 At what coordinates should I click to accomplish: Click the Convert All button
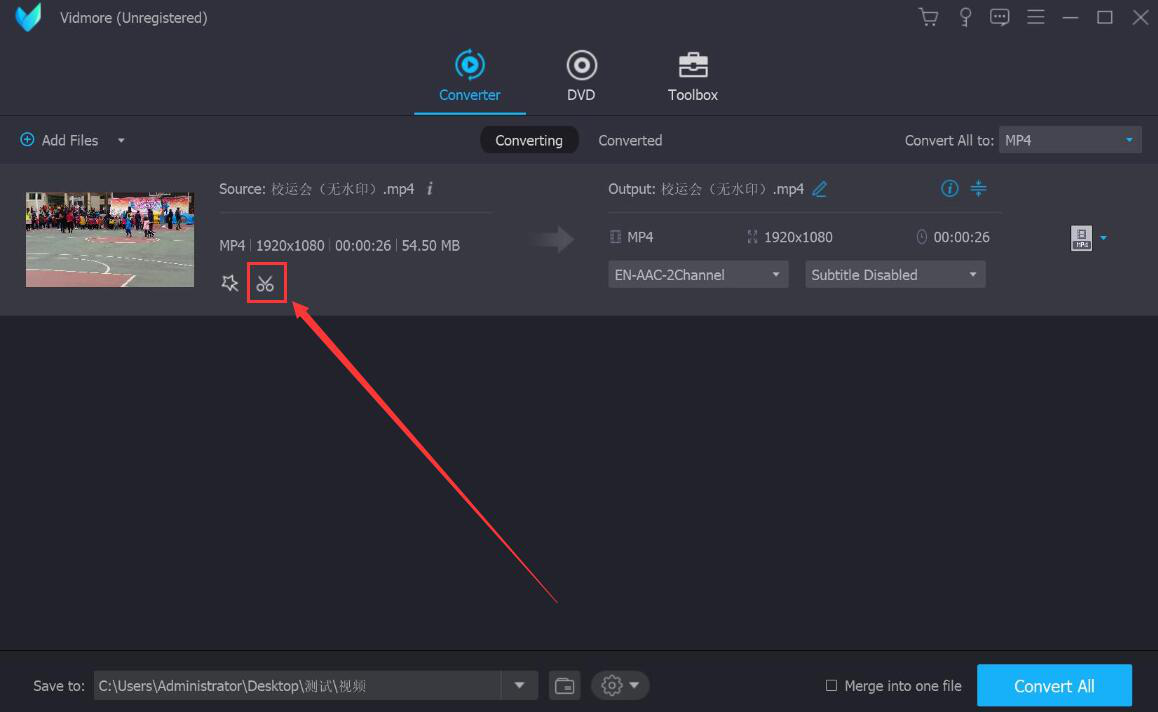click(1054, 685)
